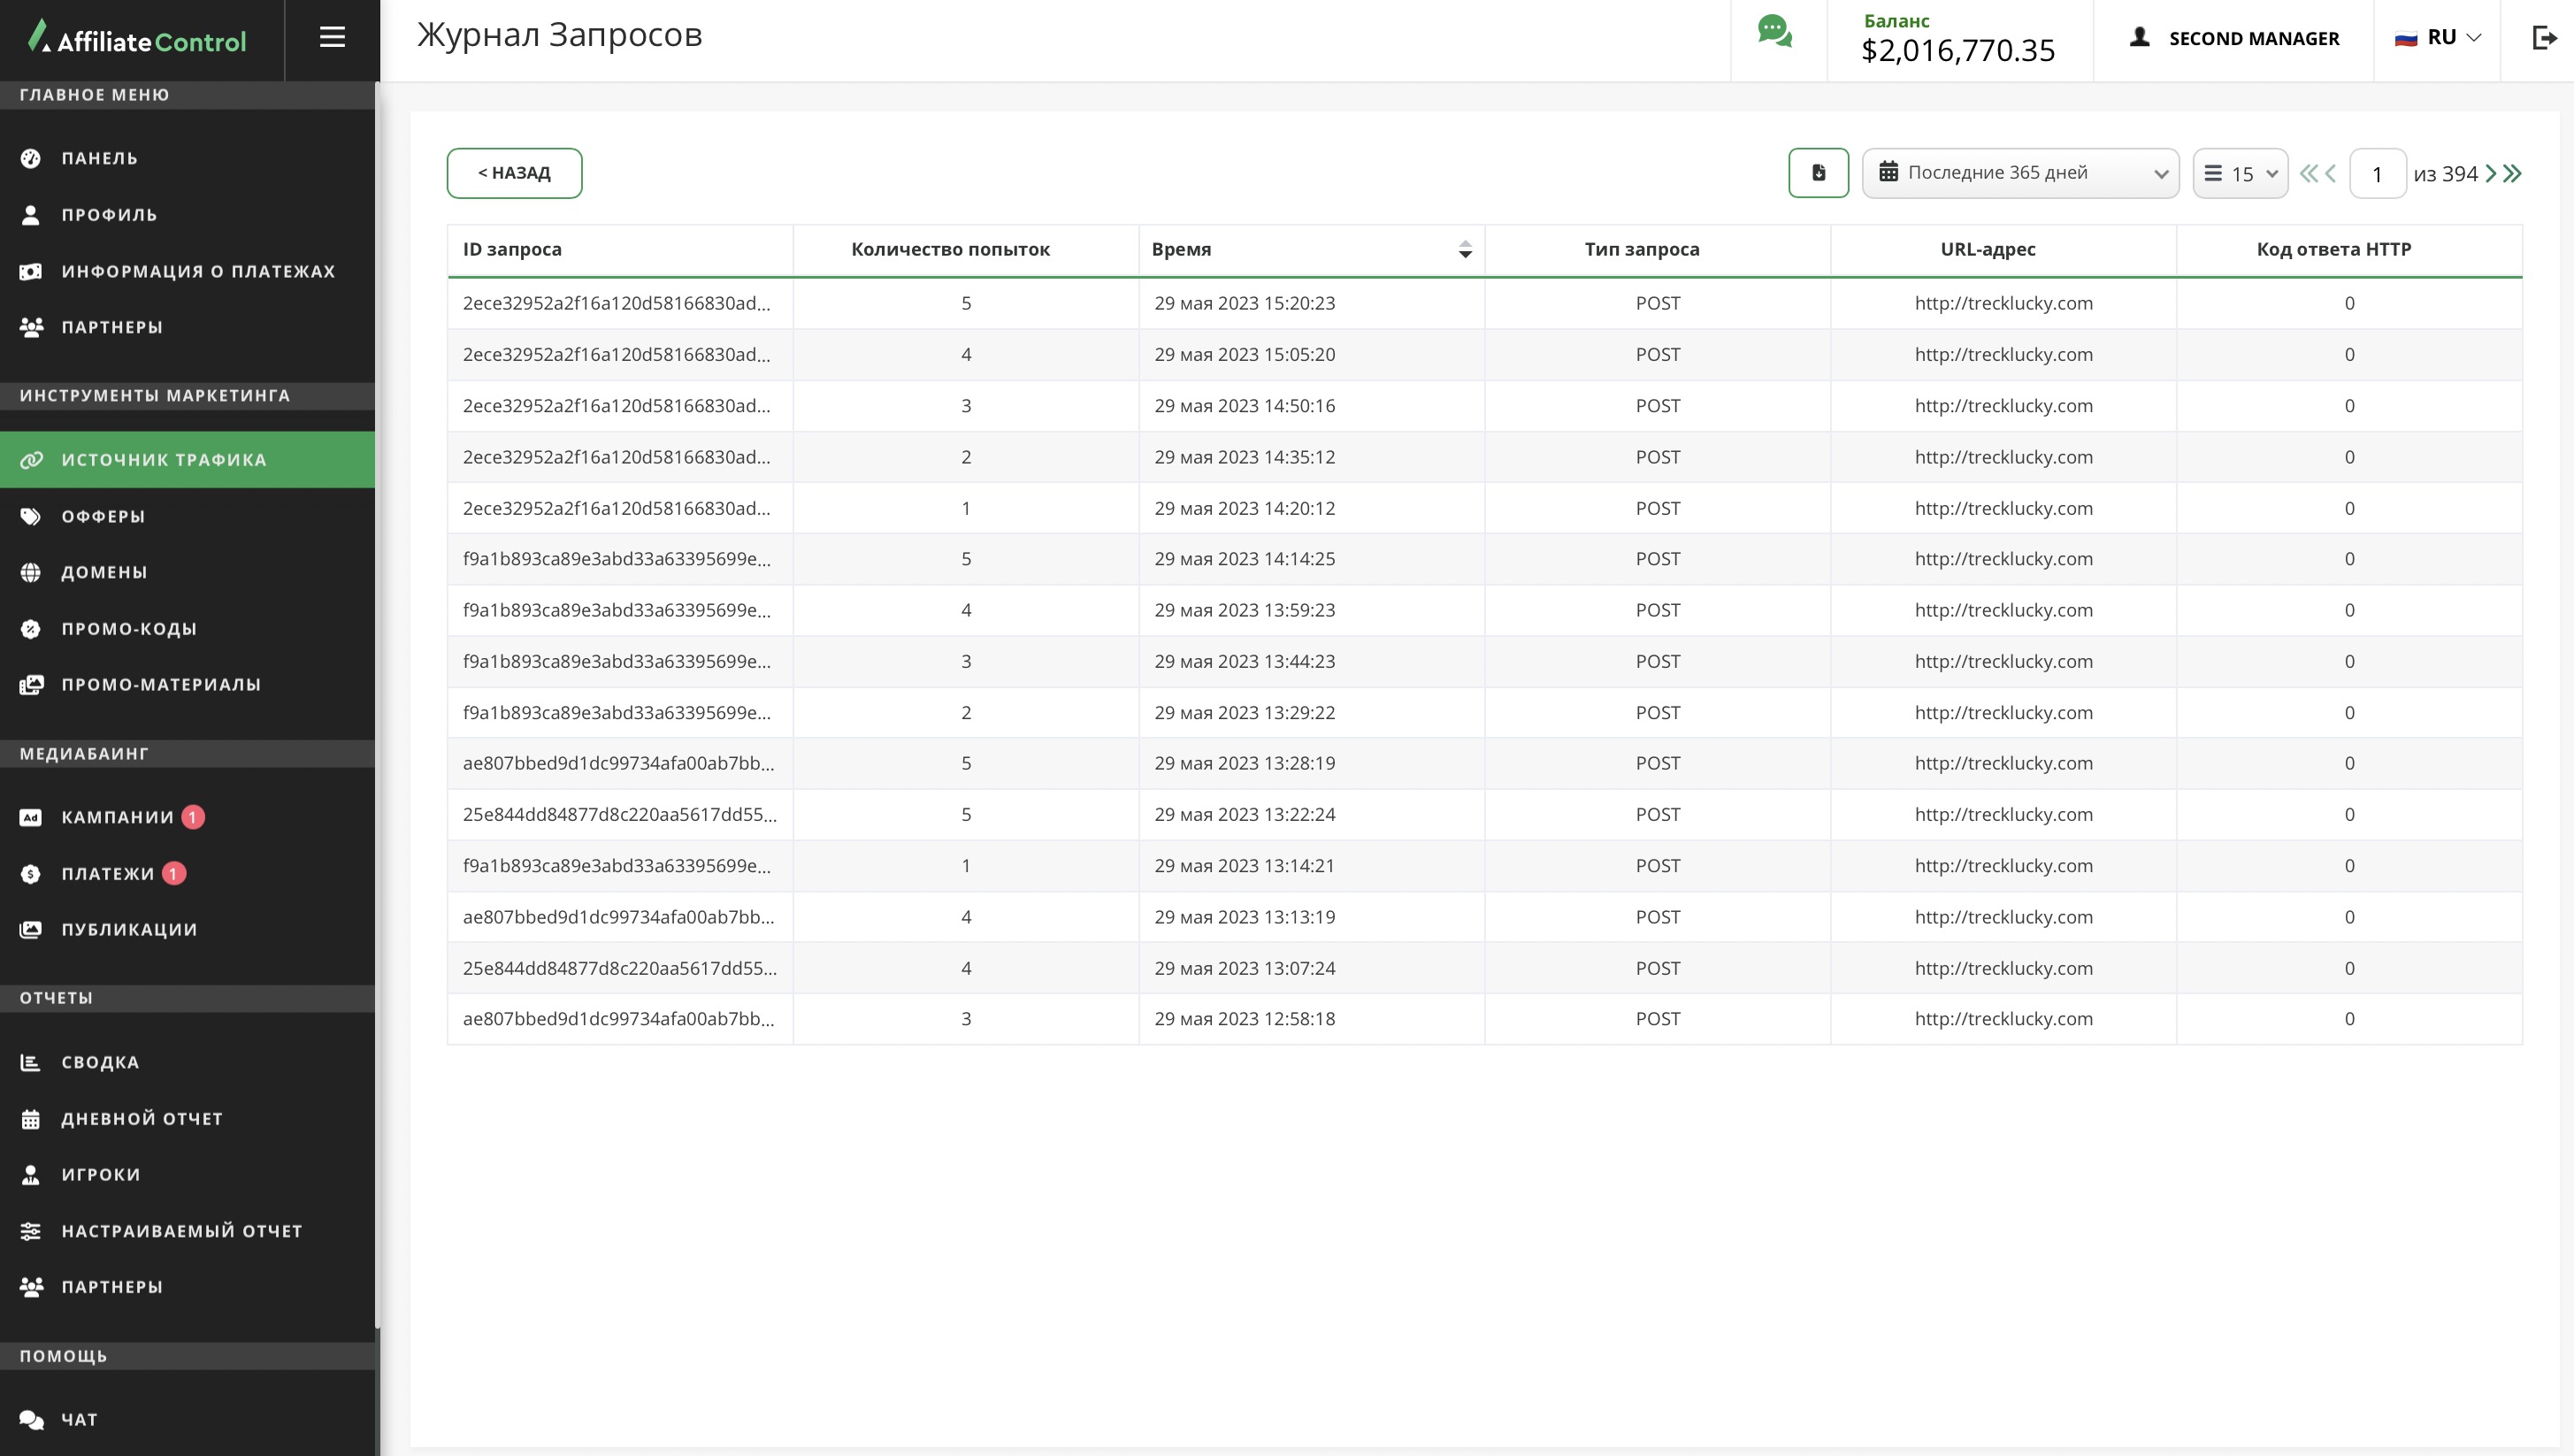Open Офферы in the sidebar
The height and width of the screenshot is (1456, 2574).
(x=104, y=516)
